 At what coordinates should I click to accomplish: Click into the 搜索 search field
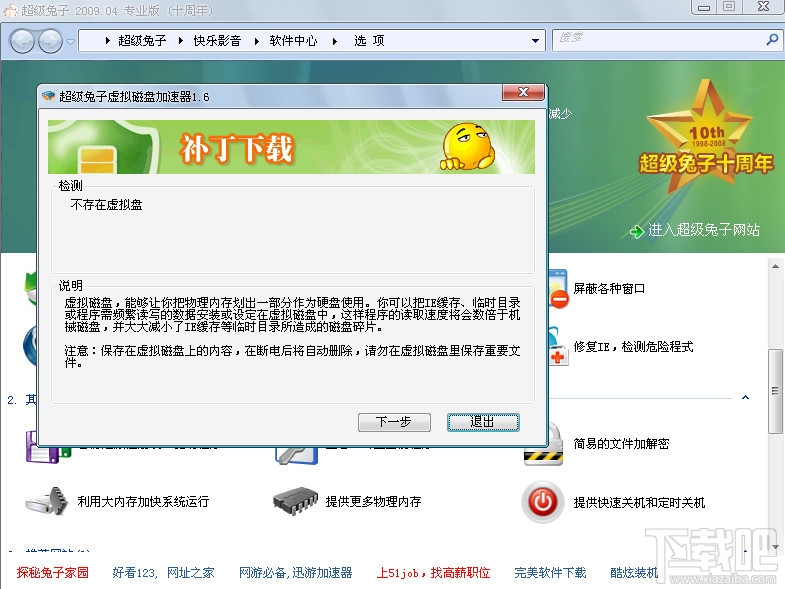pos(658,40)
